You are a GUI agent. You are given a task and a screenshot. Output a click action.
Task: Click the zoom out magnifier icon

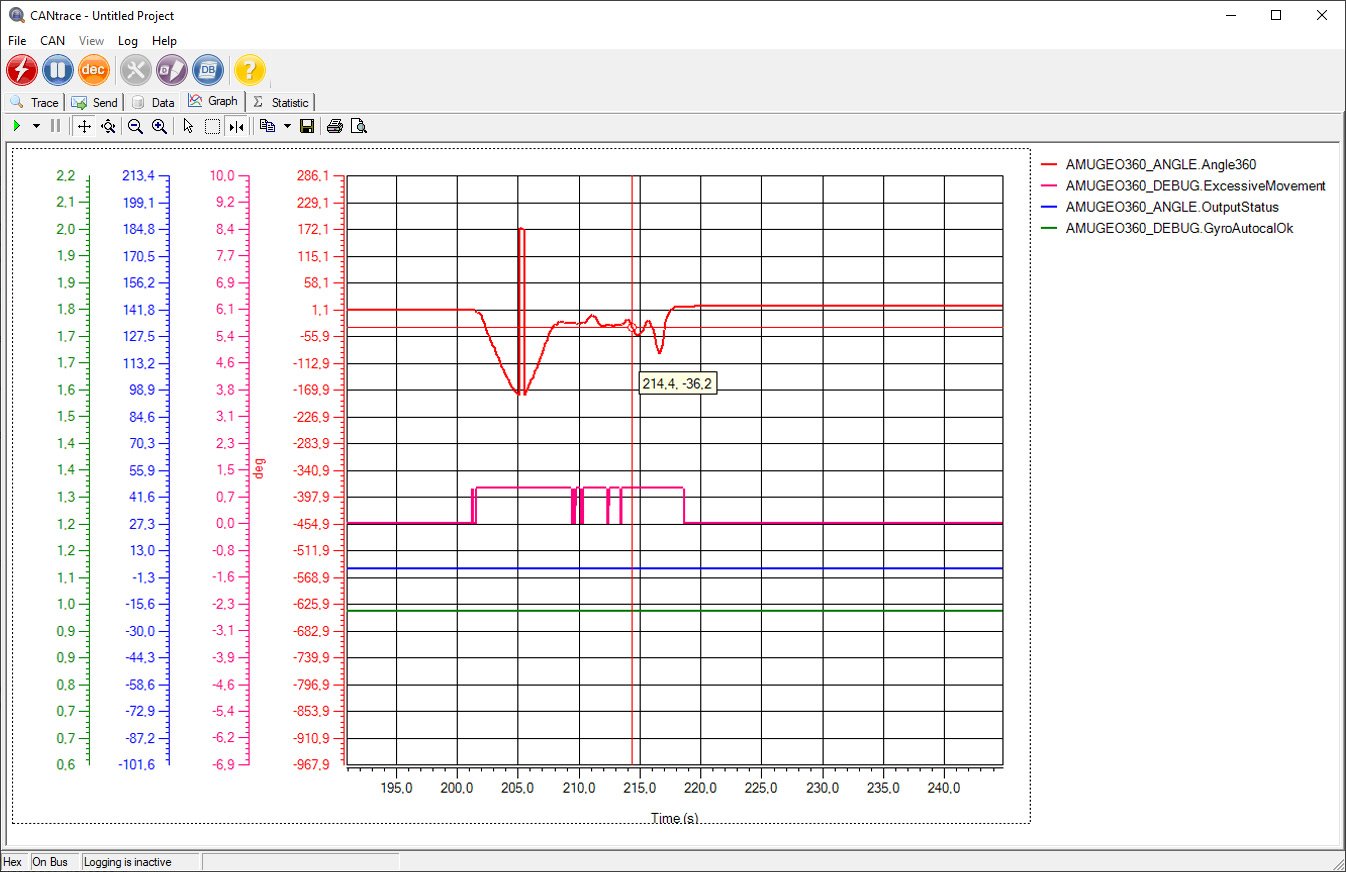(x=136, y=126)
